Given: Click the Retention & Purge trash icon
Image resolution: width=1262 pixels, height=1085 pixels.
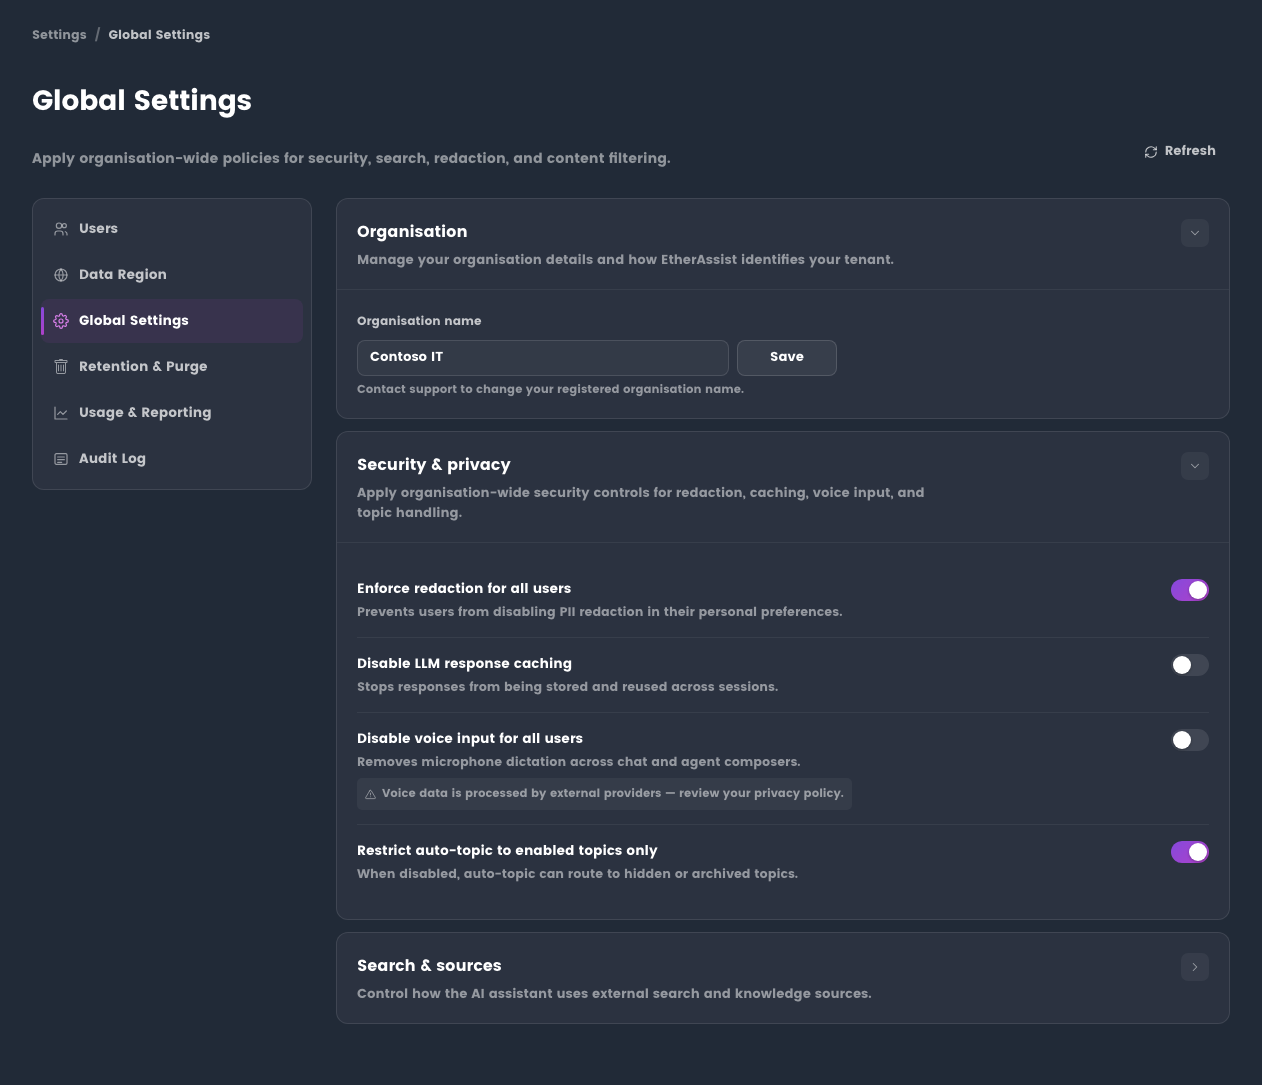Looking at the screenshot, I should [x=61, y=367].
